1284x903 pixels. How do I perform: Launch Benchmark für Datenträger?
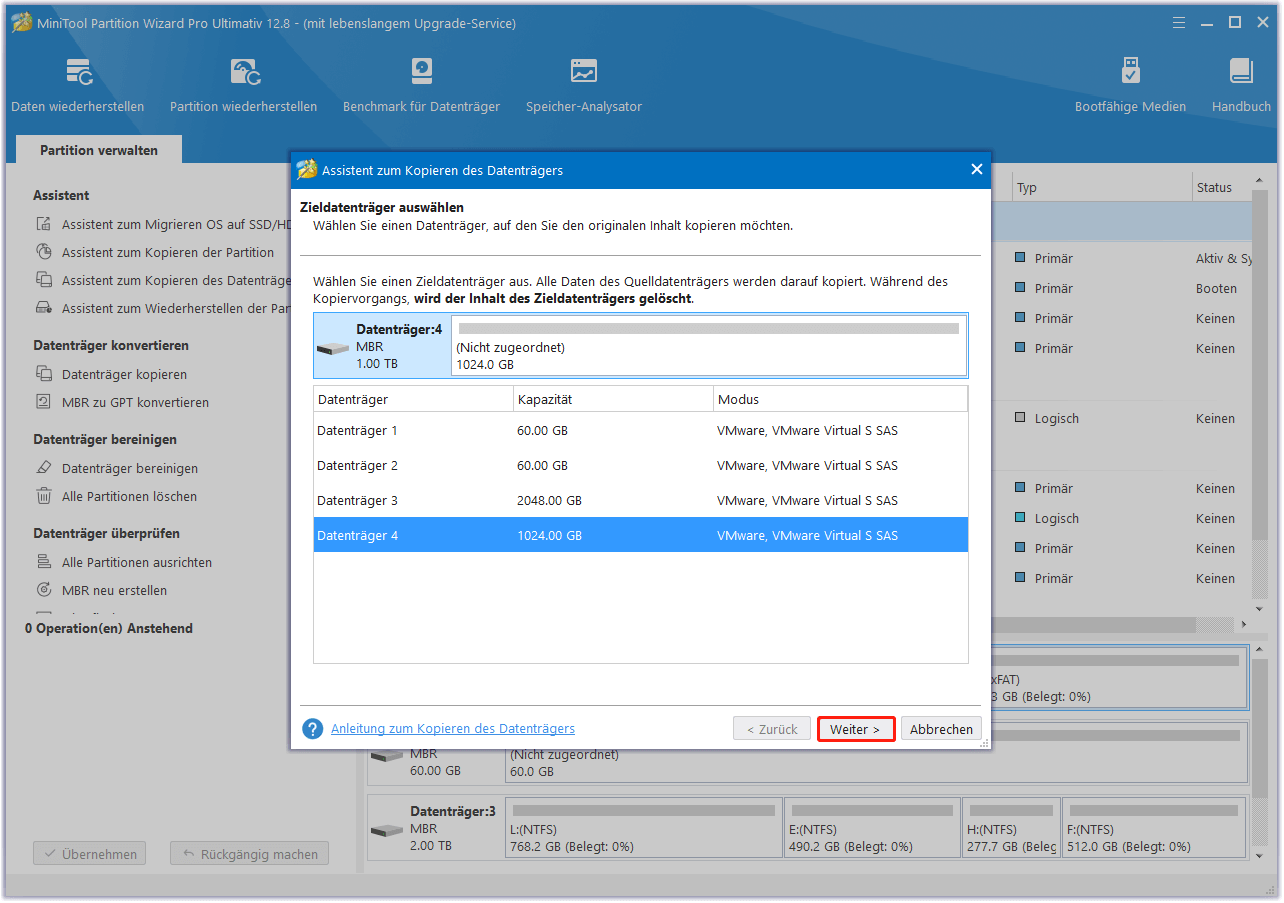421,85
